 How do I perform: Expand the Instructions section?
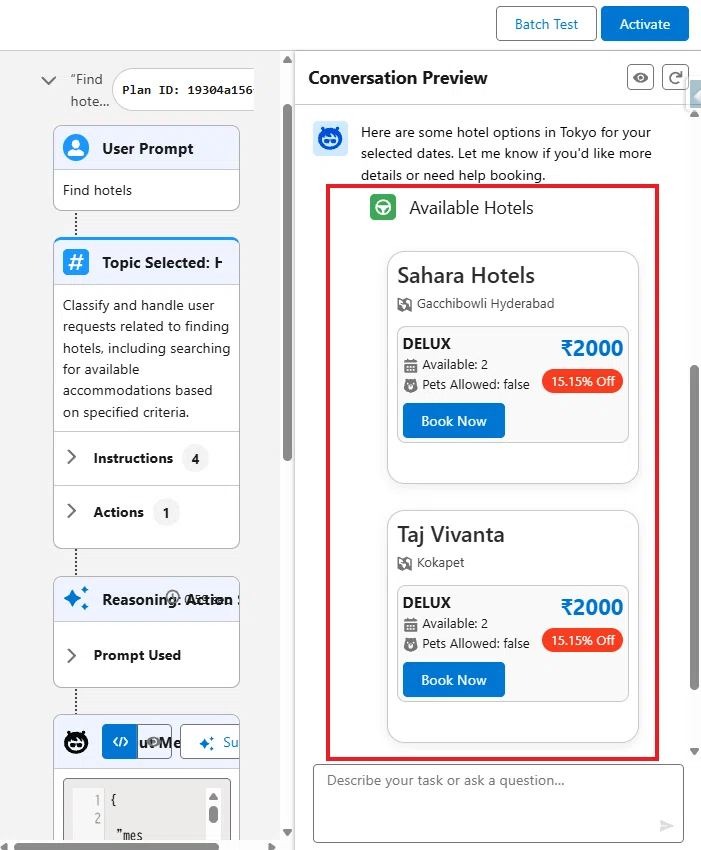tap(71, 457)
